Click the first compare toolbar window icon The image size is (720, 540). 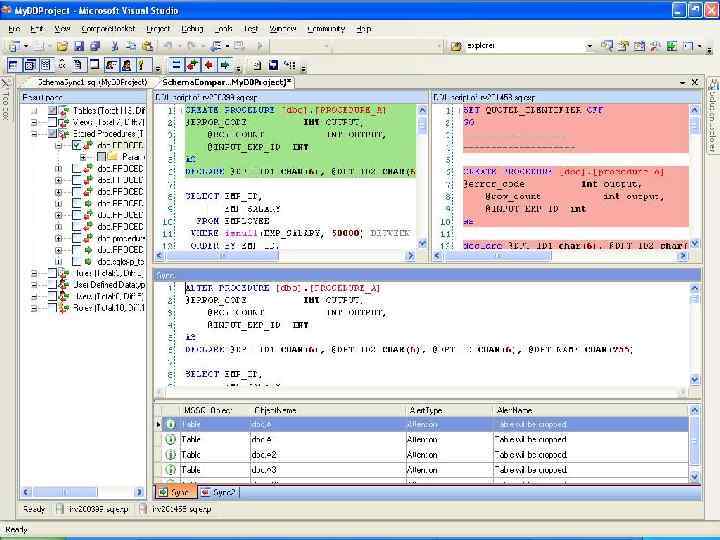13,65
